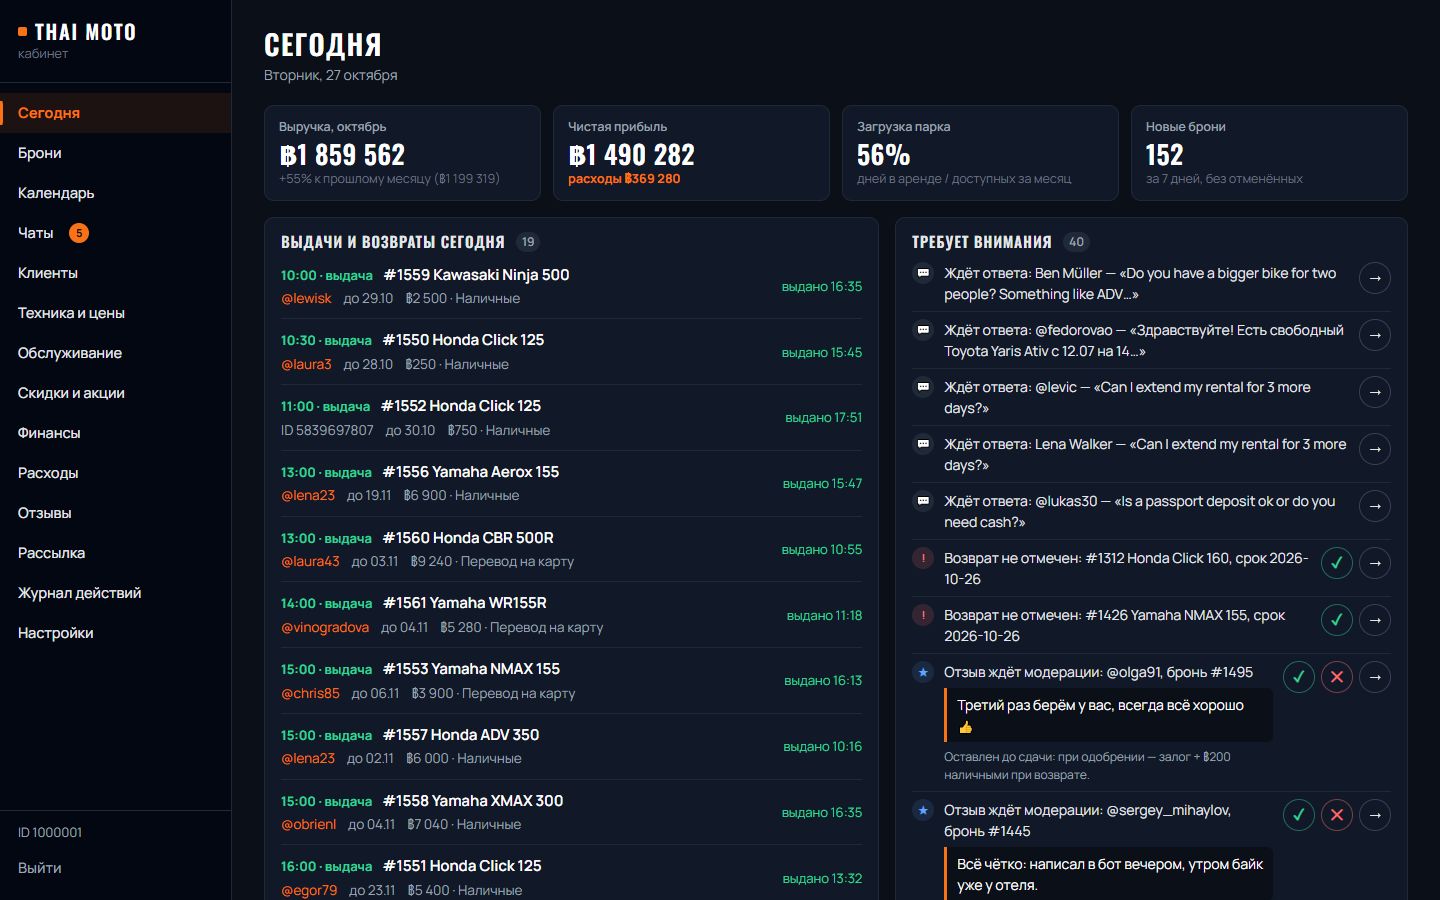Reject @olga91 review with red cross

[x=1337, y=677]
